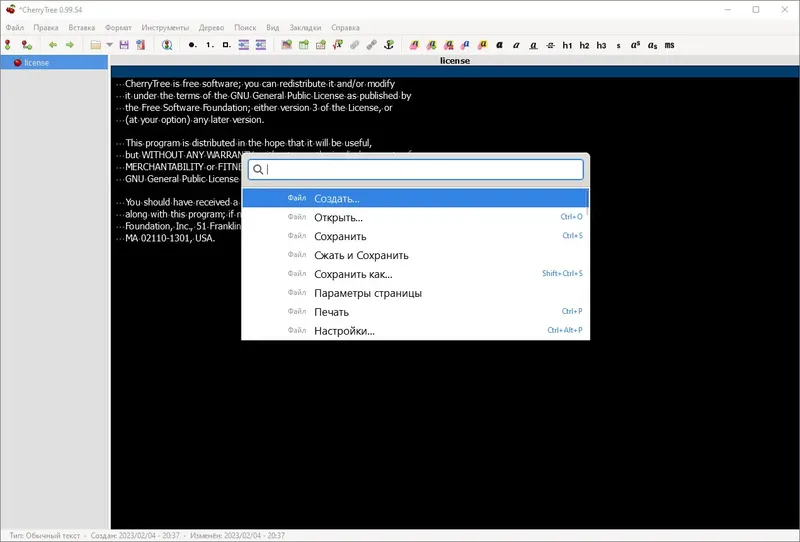Open Параметры страницы from palette
This screenshot has height=542, width=800.
coord(415,293)
